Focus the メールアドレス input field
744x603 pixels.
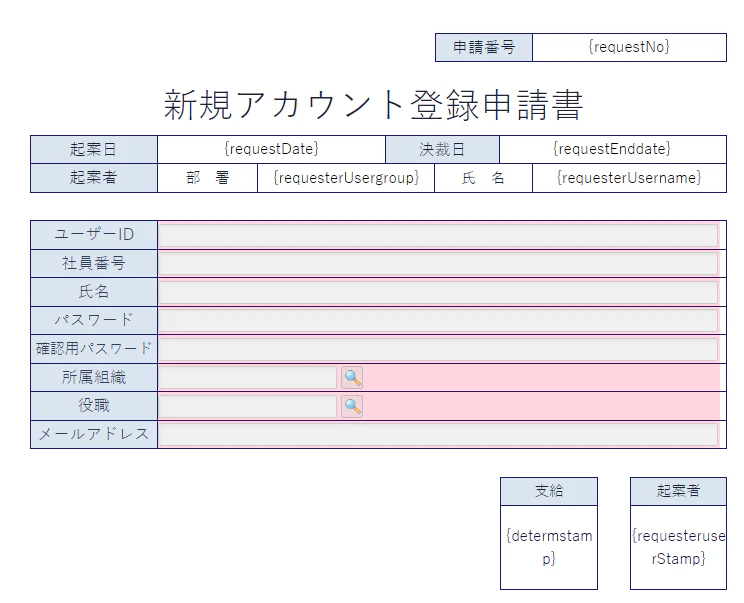pos(438,435)
